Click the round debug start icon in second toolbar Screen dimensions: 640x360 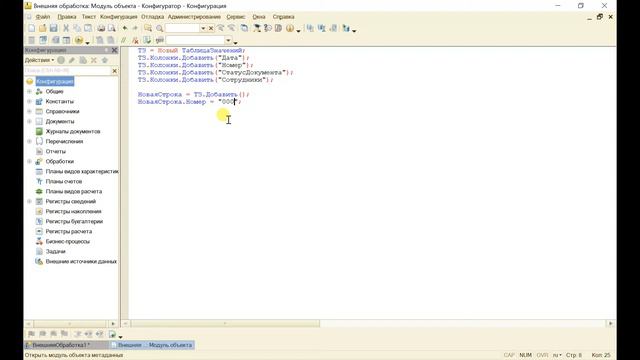click(79, 40)
